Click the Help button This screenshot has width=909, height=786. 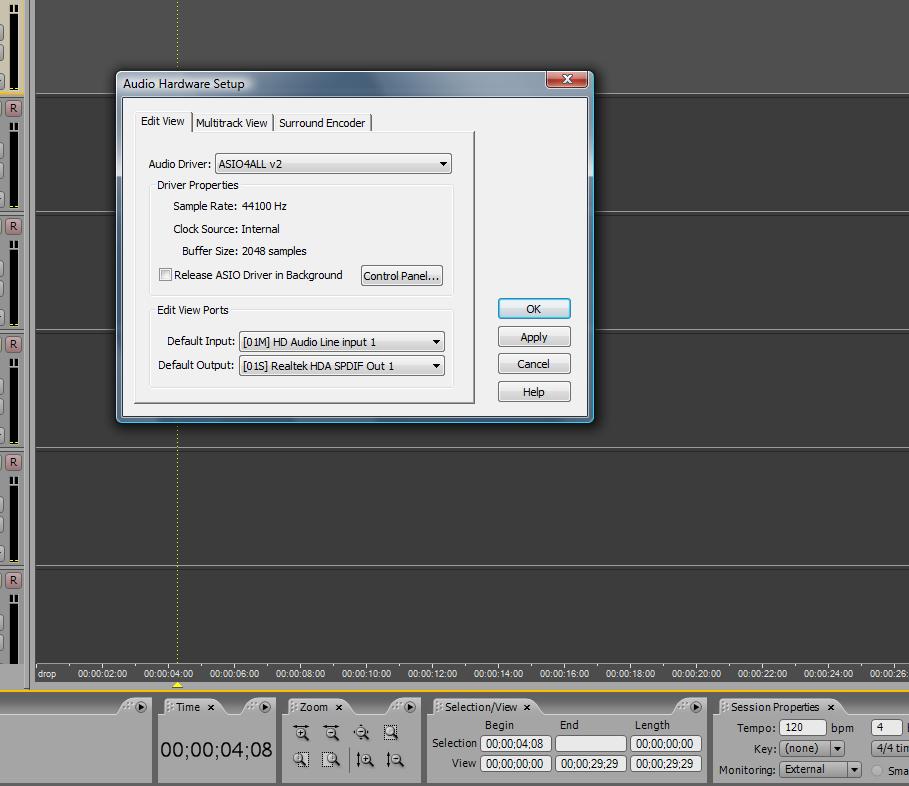pos(534,392)
